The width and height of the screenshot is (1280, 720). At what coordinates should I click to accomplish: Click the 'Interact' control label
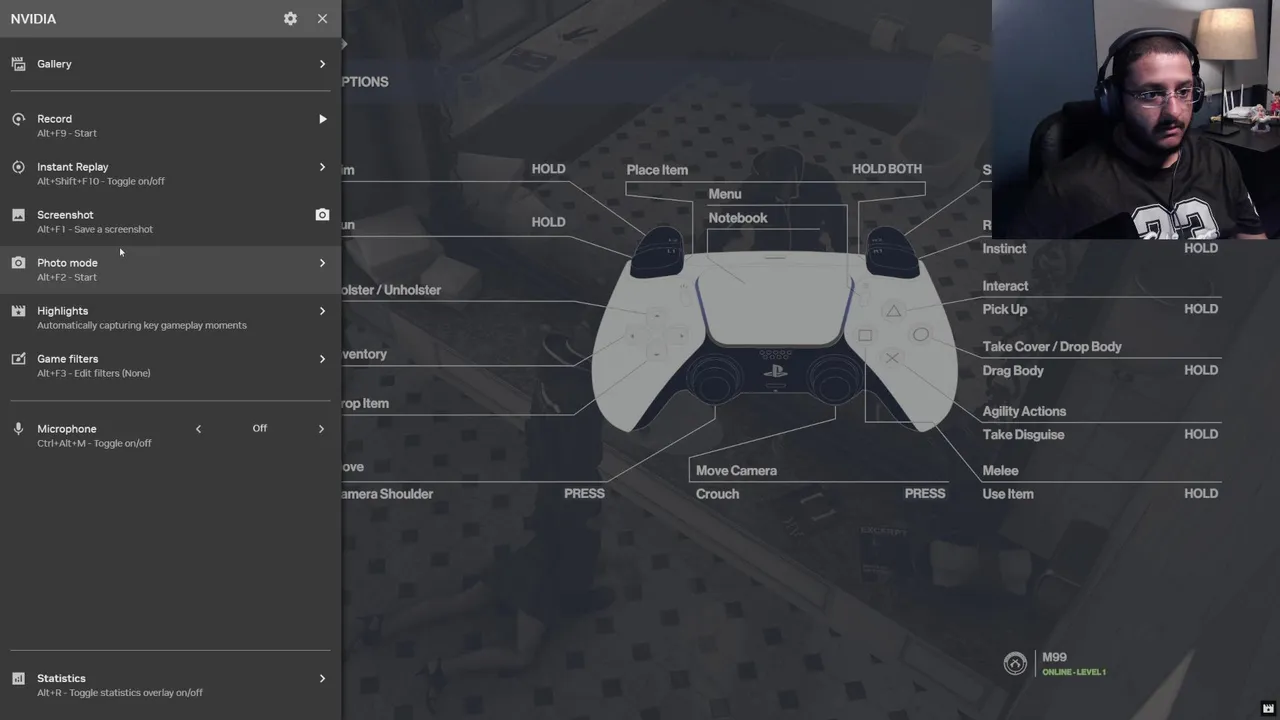pyautogui.click(x=1005, y=286)
